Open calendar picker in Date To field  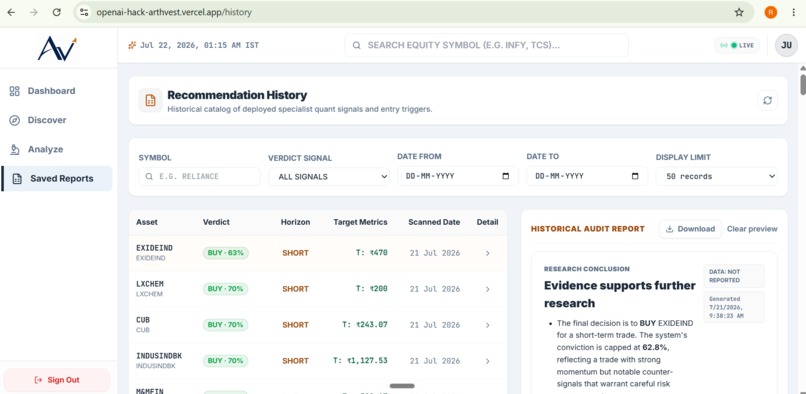pos(635,176)
